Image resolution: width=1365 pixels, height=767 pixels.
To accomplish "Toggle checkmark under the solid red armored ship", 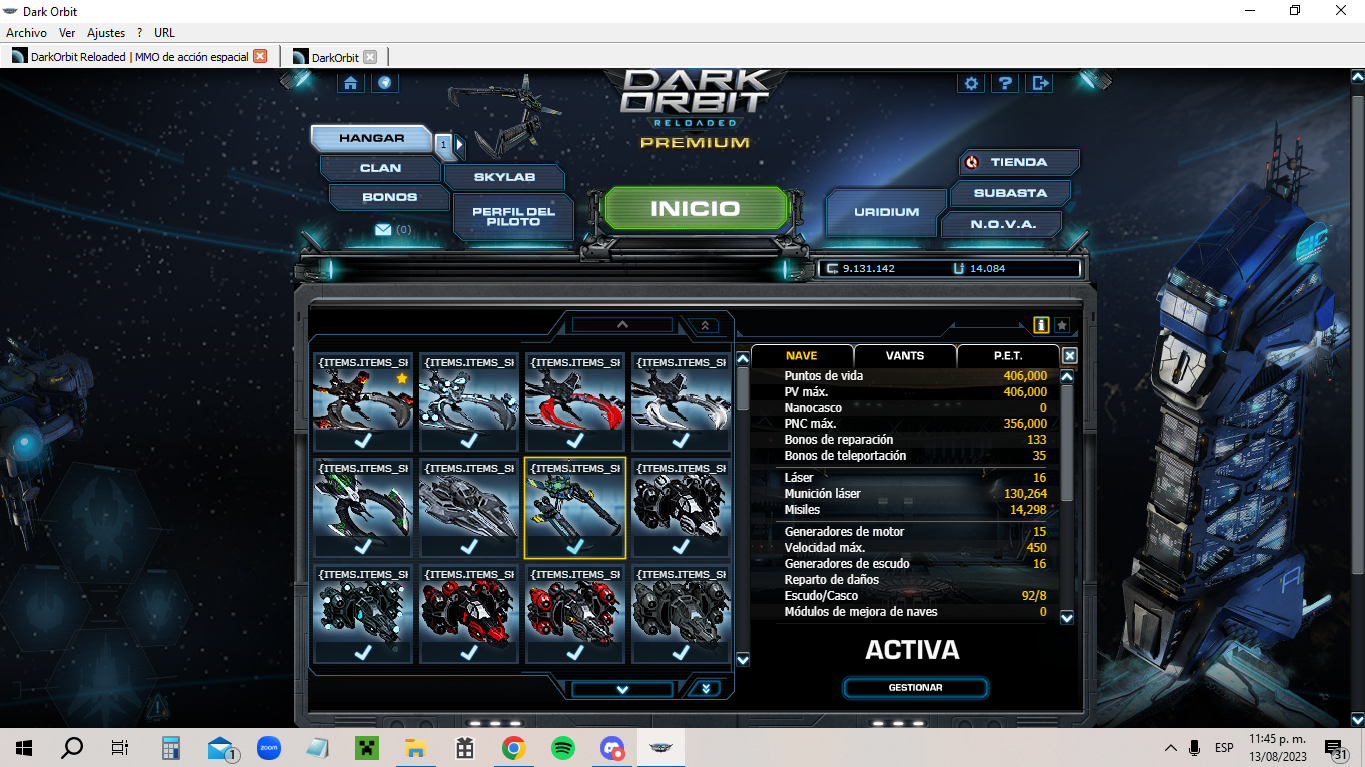I will coord(469,653).
